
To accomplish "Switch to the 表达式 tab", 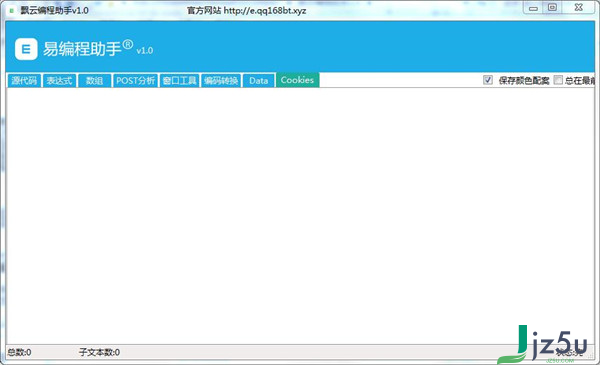I will 59,80.
